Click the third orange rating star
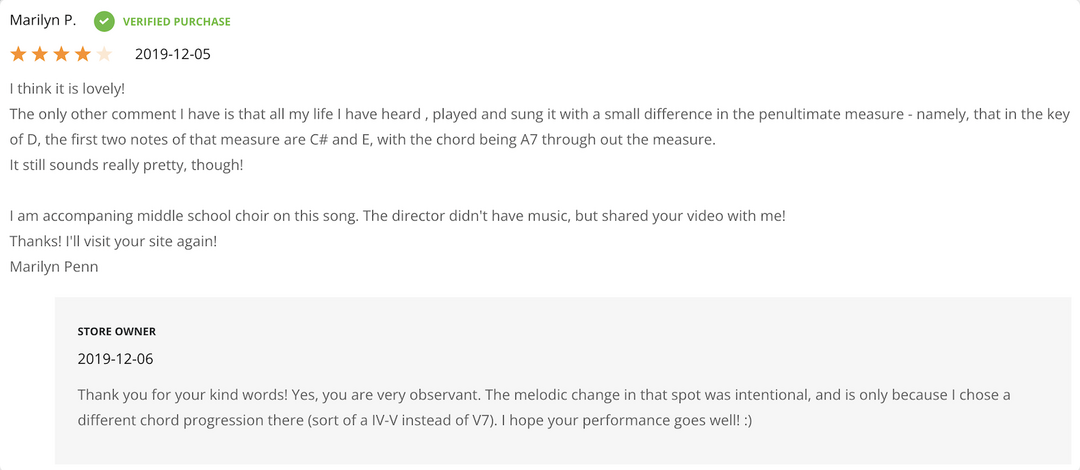 pos(61,54)
